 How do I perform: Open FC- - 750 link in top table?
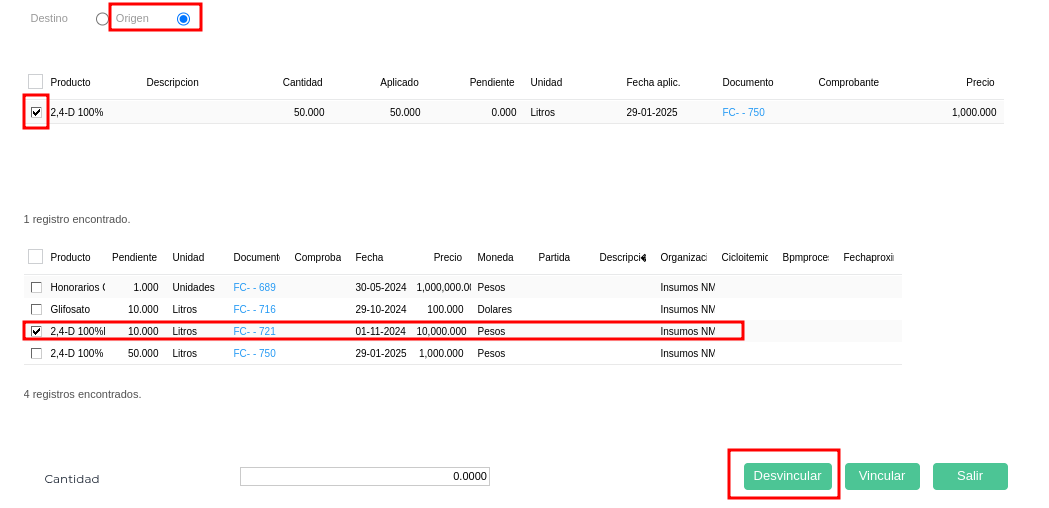coord(743,113)
